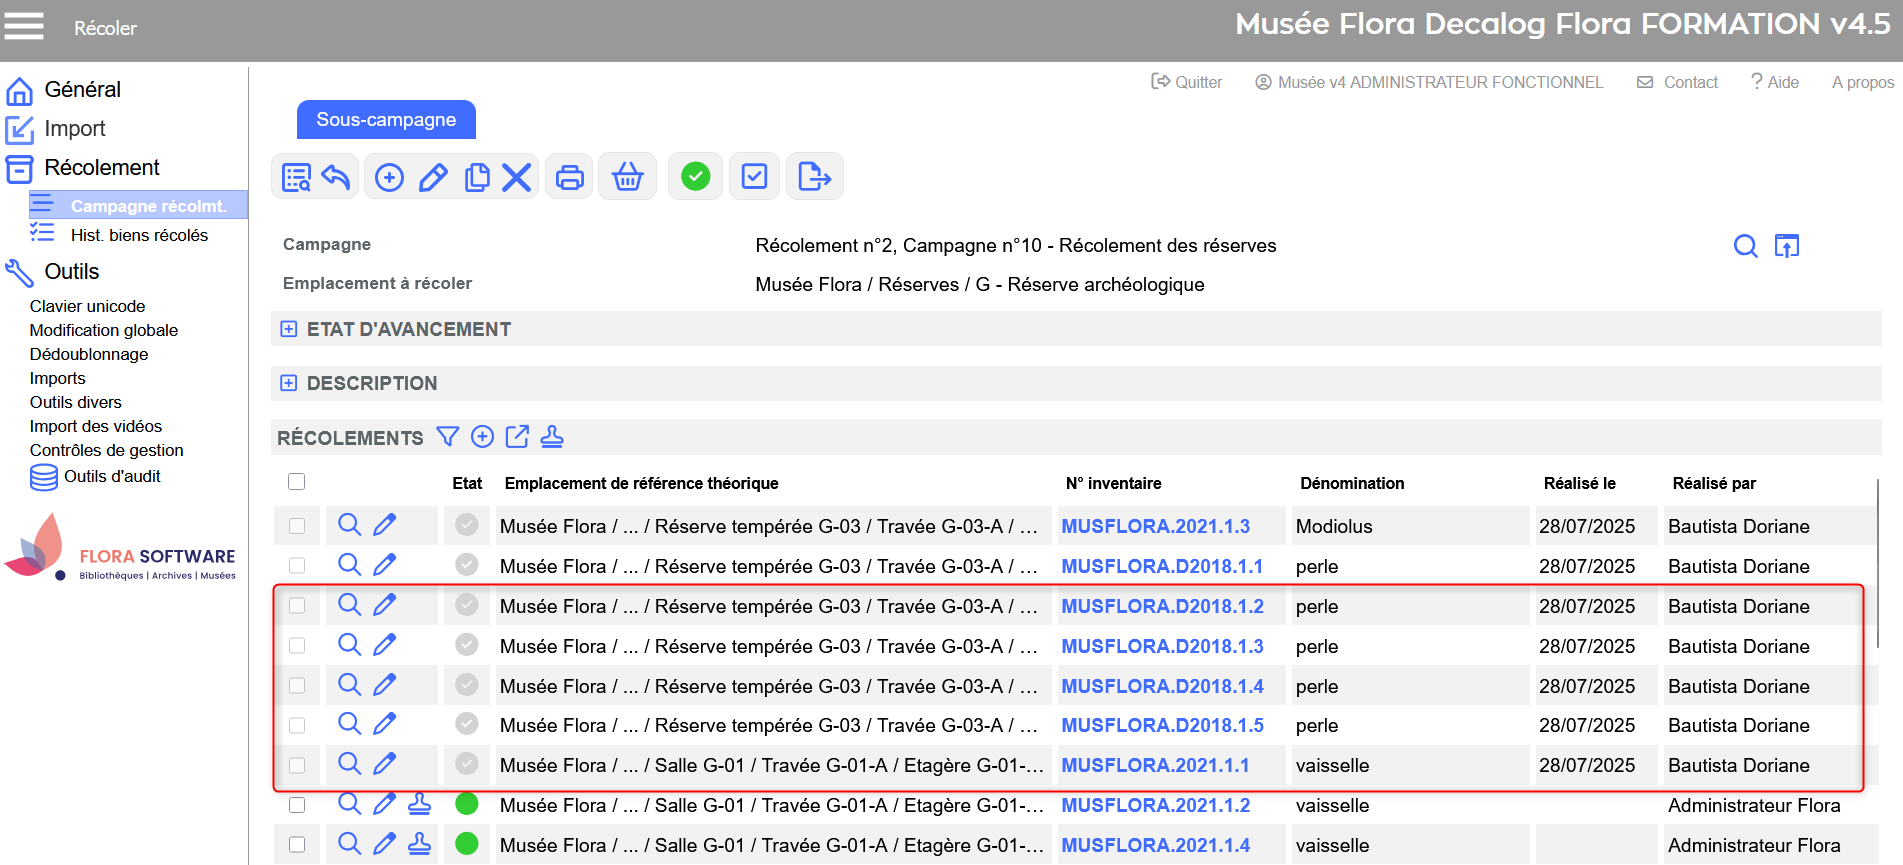Click the stamp icon in the RÉCOLEMENTS header
This screenshot has height=865, width=1903.
tap(552, 437)
